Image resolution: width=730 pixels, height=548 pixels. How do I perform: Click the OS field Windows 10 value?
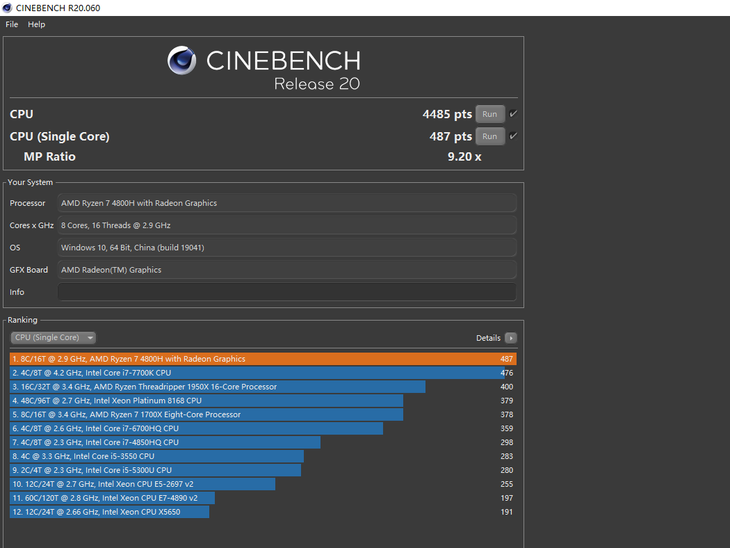point(287,248)
